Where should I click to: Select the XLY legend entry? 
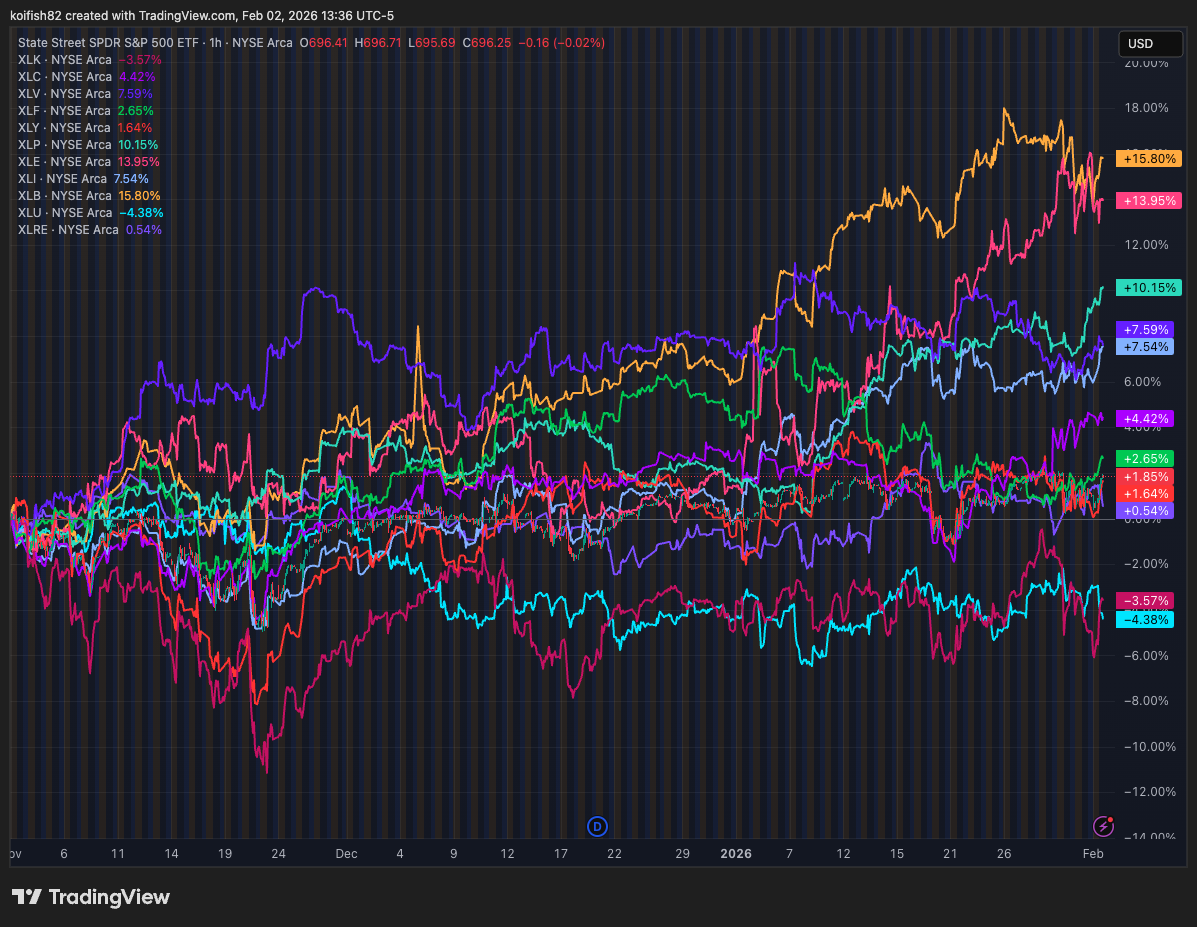pos(85,128)
